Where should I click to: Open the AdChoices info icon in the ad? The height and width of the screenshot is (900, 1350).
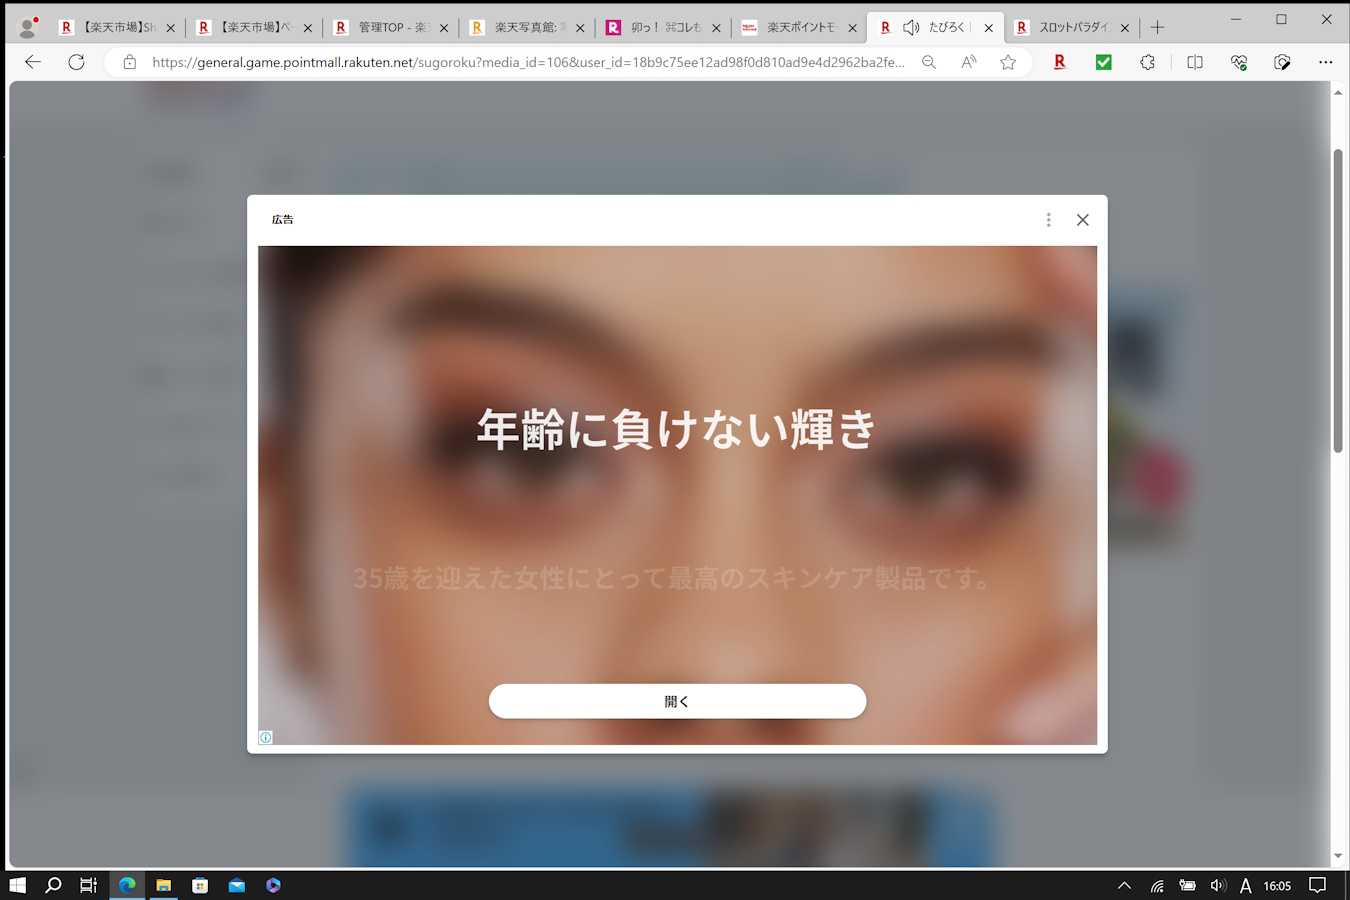[265, 737]
